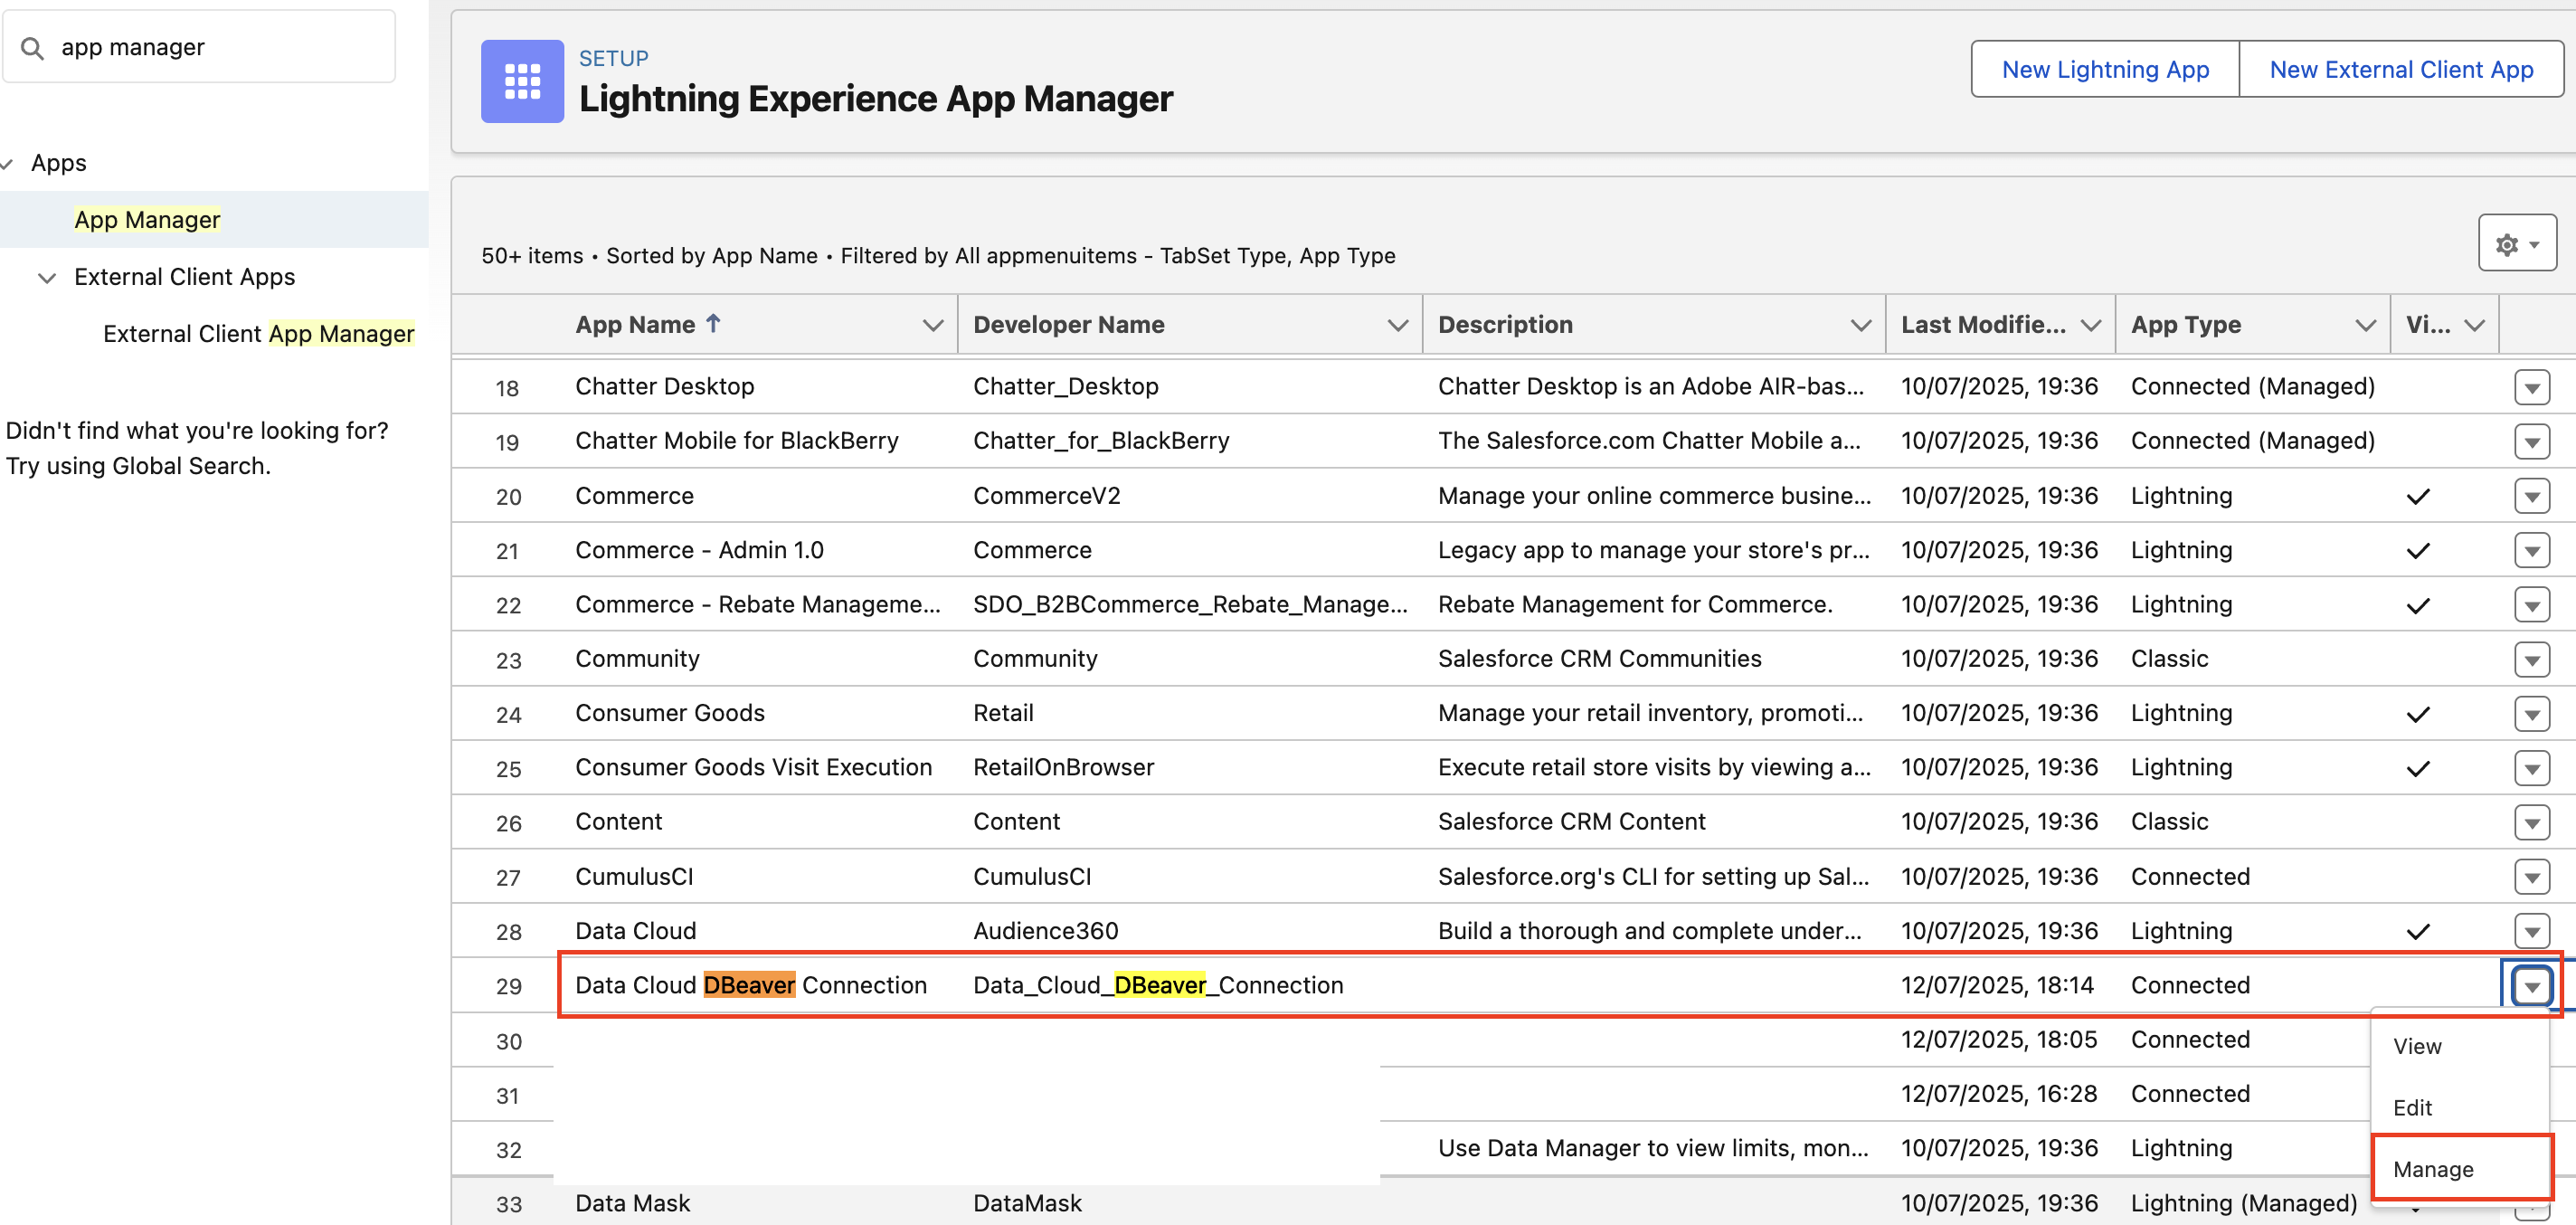Open the Developer Name column dropdown chevron
The width and height of the screenshot is (2576, 1225).
pos(1397,325)
